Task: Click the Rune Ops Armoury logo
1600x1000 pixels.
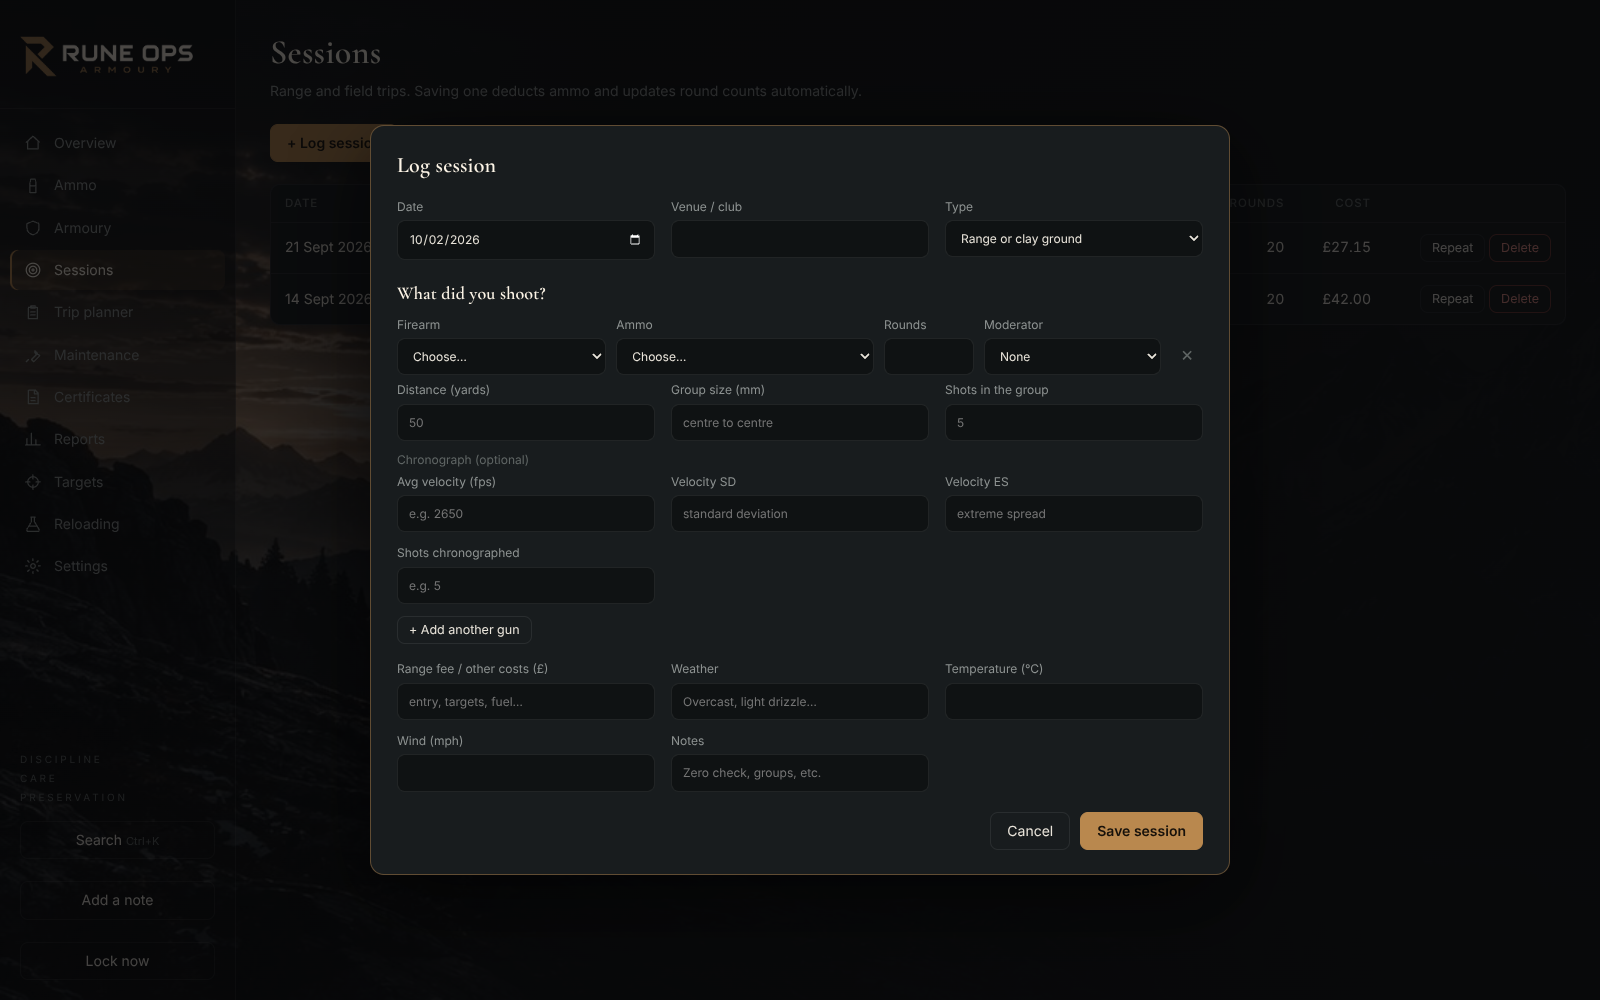Action: coord(107,56)
